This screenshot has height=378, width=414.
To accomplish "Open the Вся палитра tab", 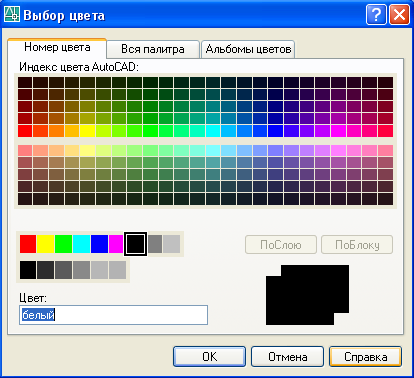I will tap(153, 49).
